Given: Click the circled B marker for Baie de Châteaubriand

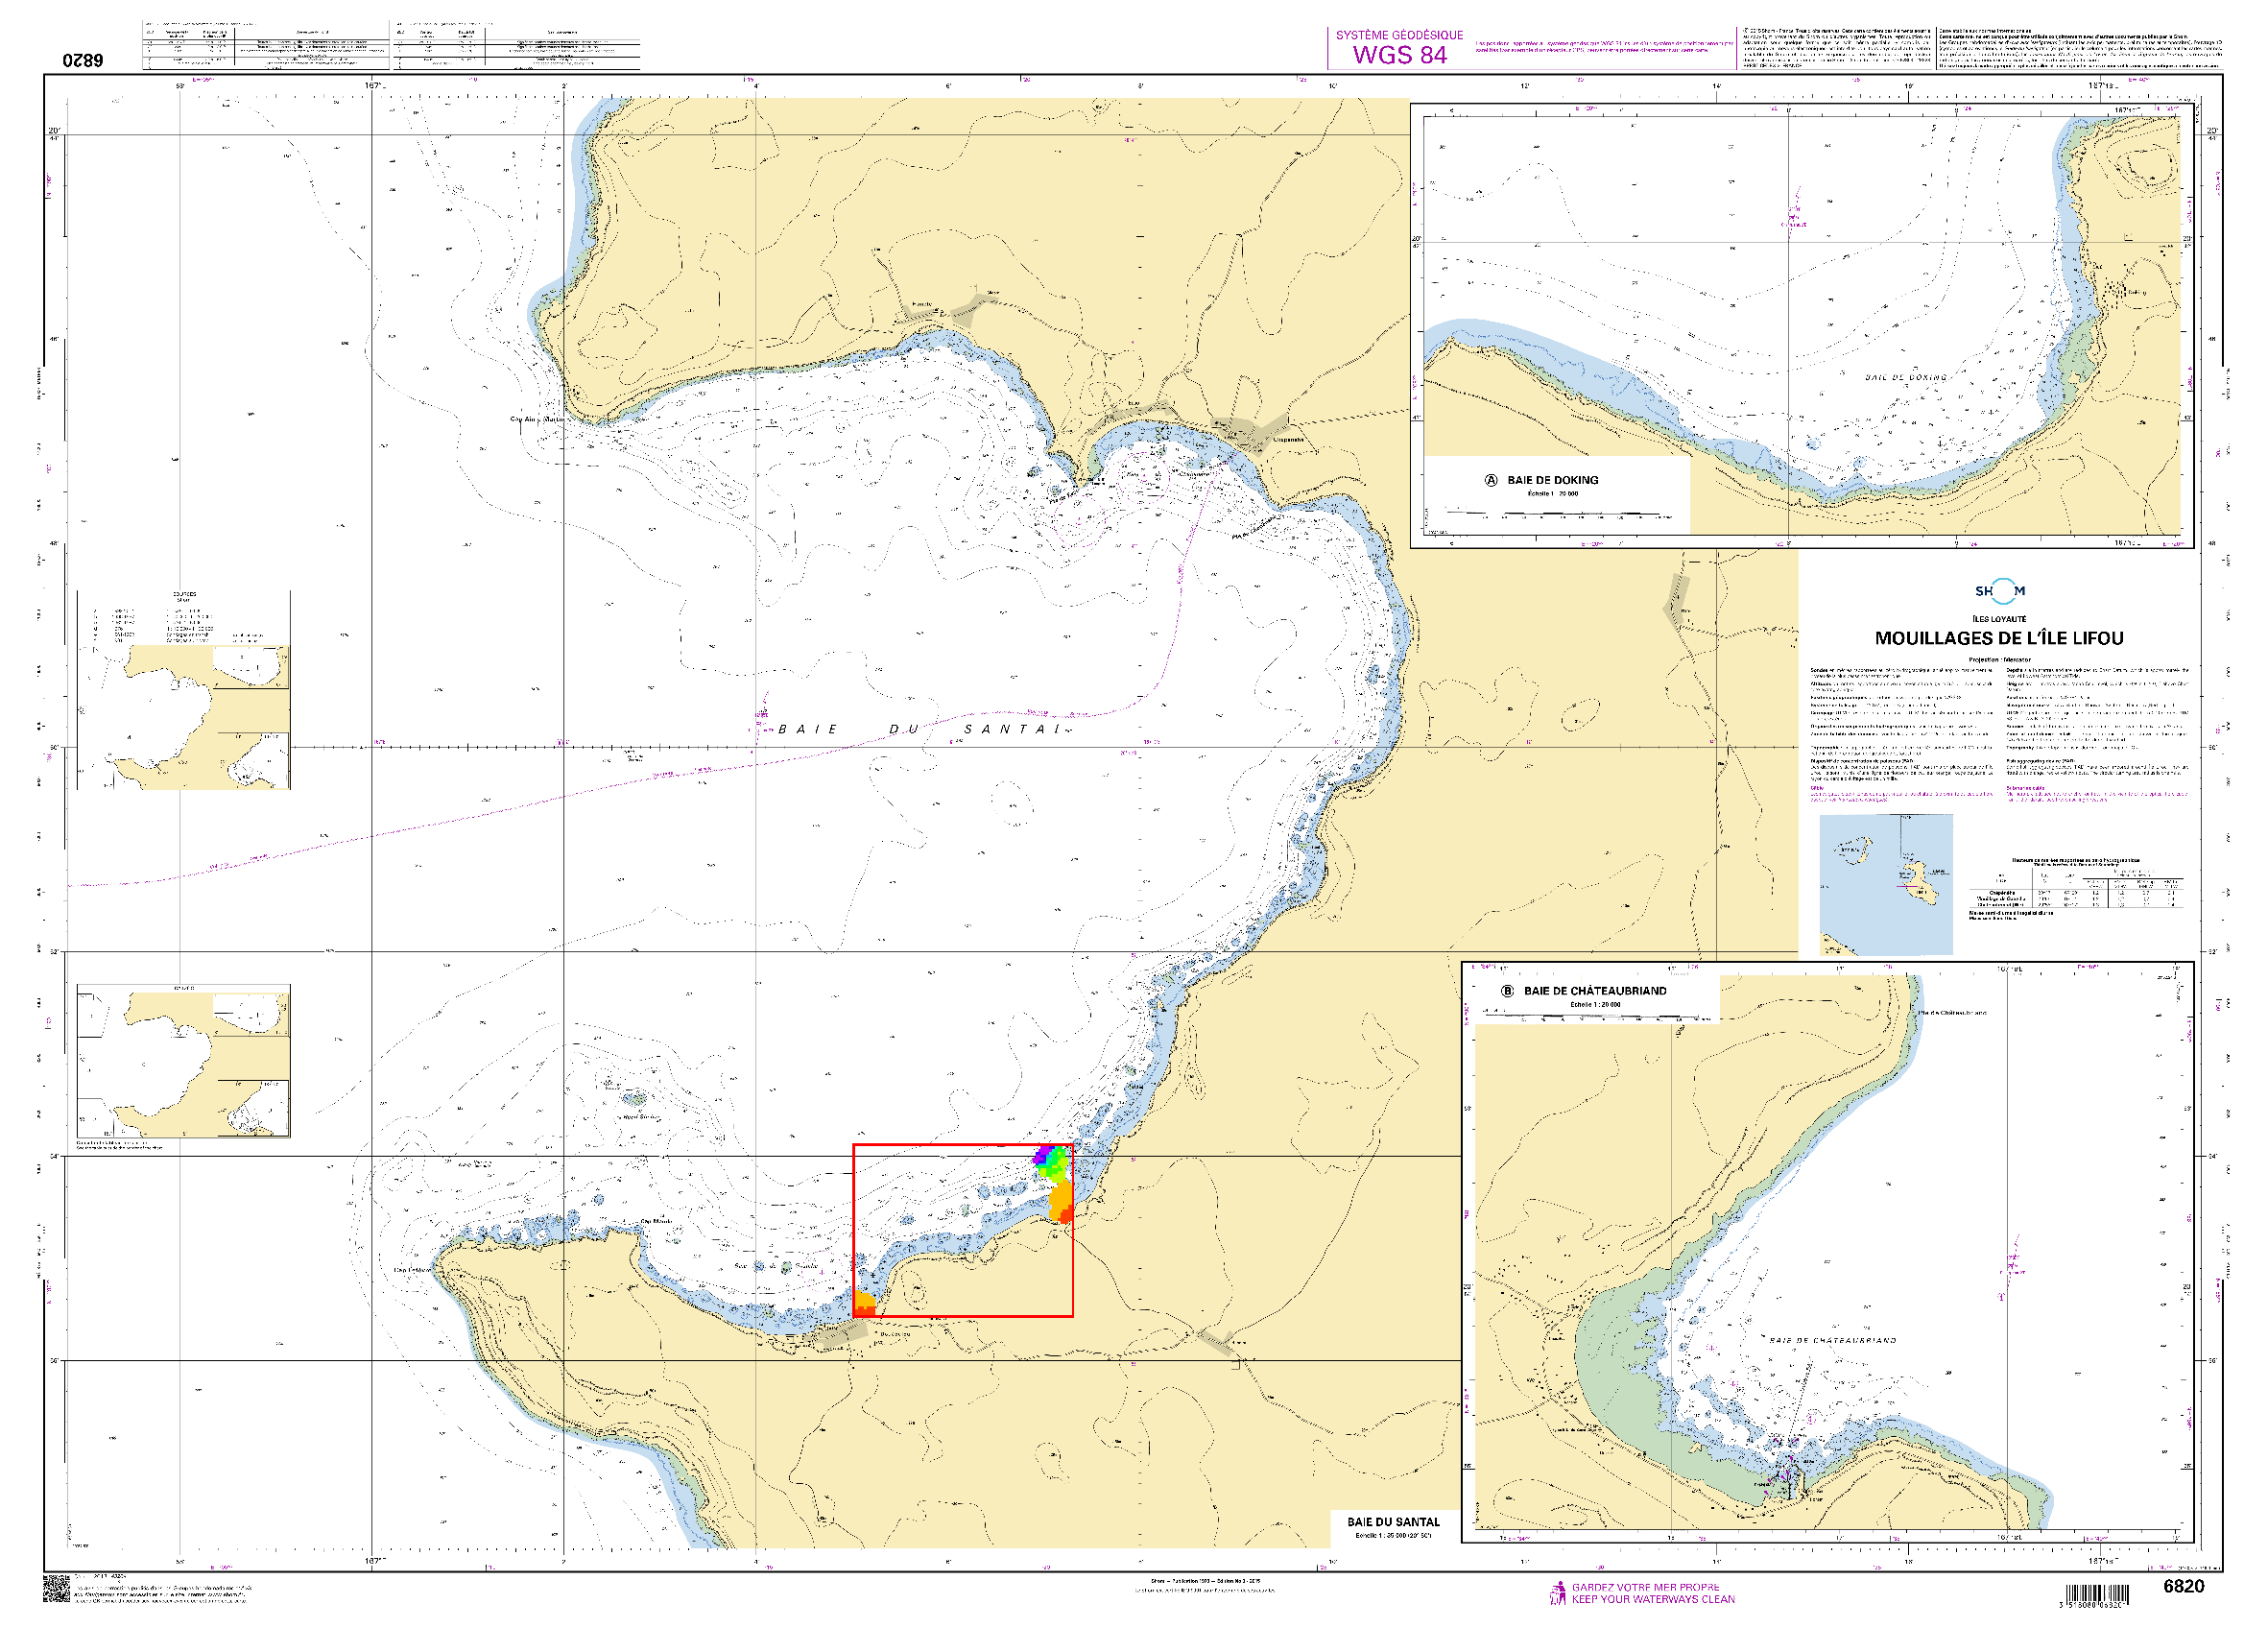Looking at the screenshot, I should (1507, 991).
